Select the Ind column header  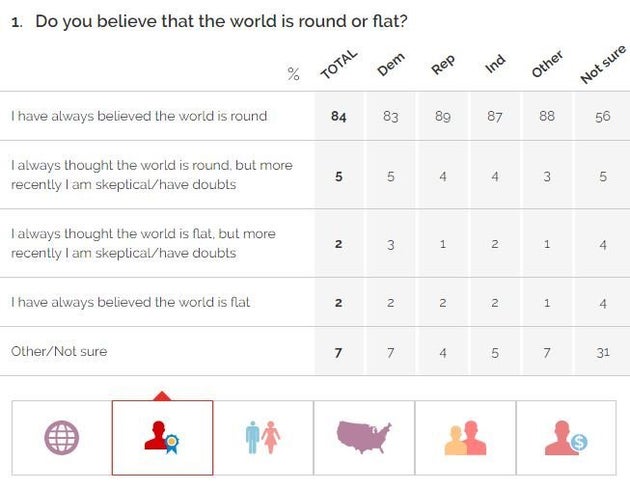(x=495, y=65)
